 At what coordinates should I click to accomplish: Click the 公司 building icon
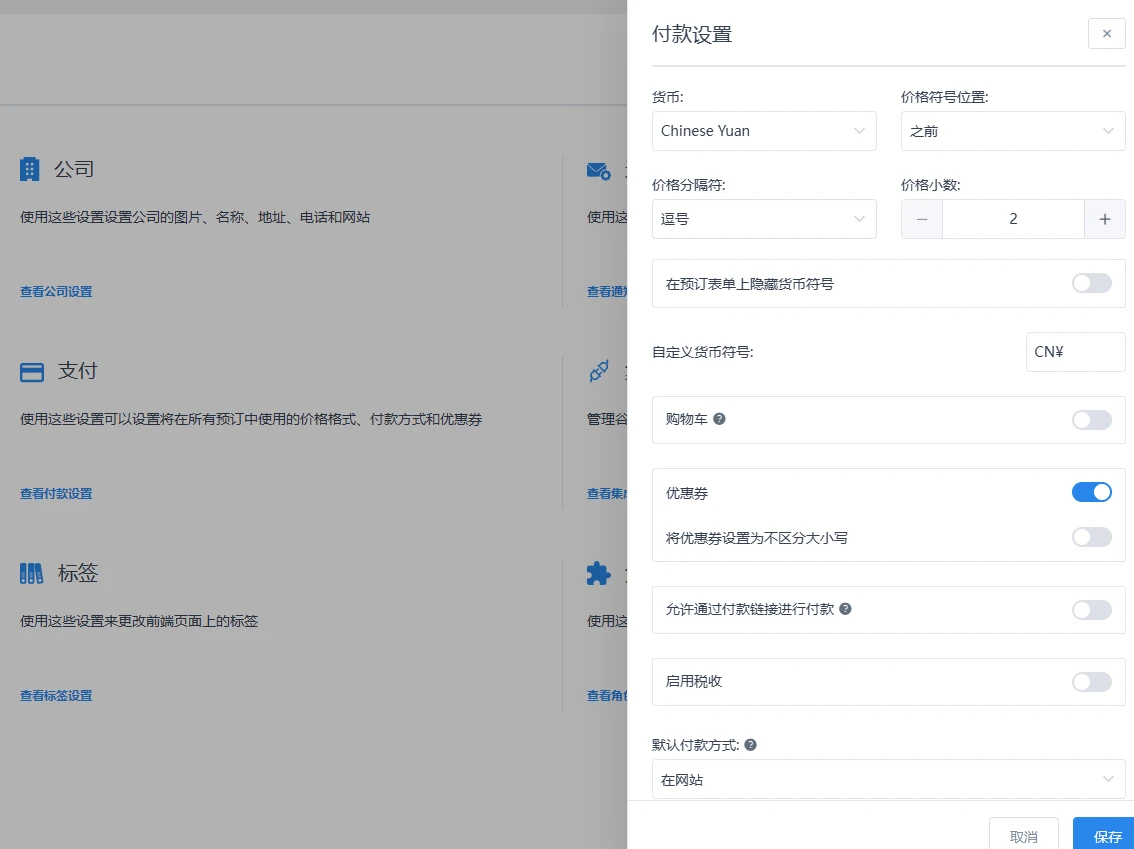[x=30, y=168]
